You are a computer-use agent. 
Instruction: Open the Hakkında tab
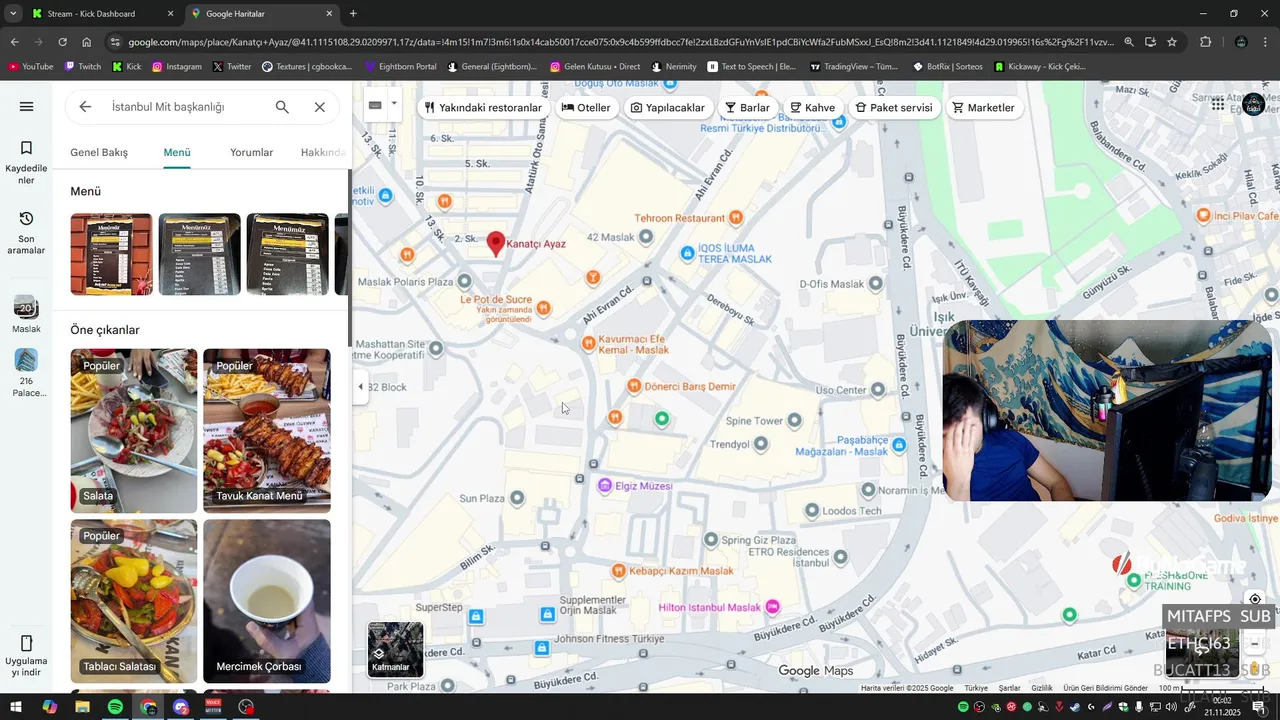pyautogui.click(x=323, y=152)
